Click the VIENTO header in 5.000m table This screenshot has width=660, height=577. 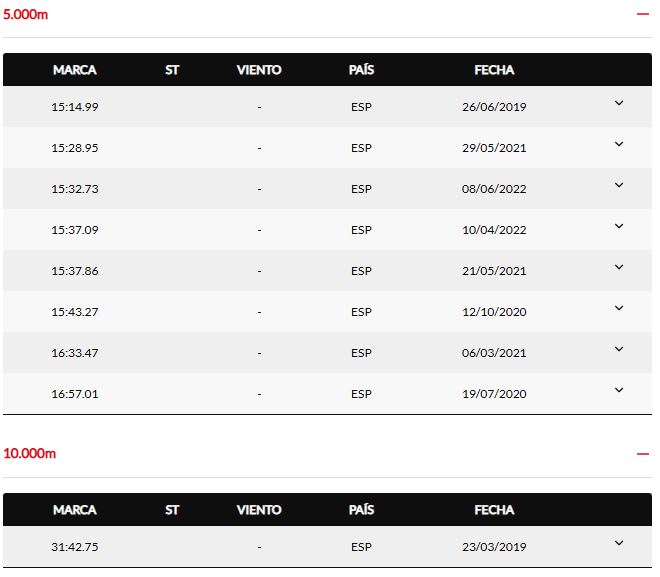pos(259,70)
